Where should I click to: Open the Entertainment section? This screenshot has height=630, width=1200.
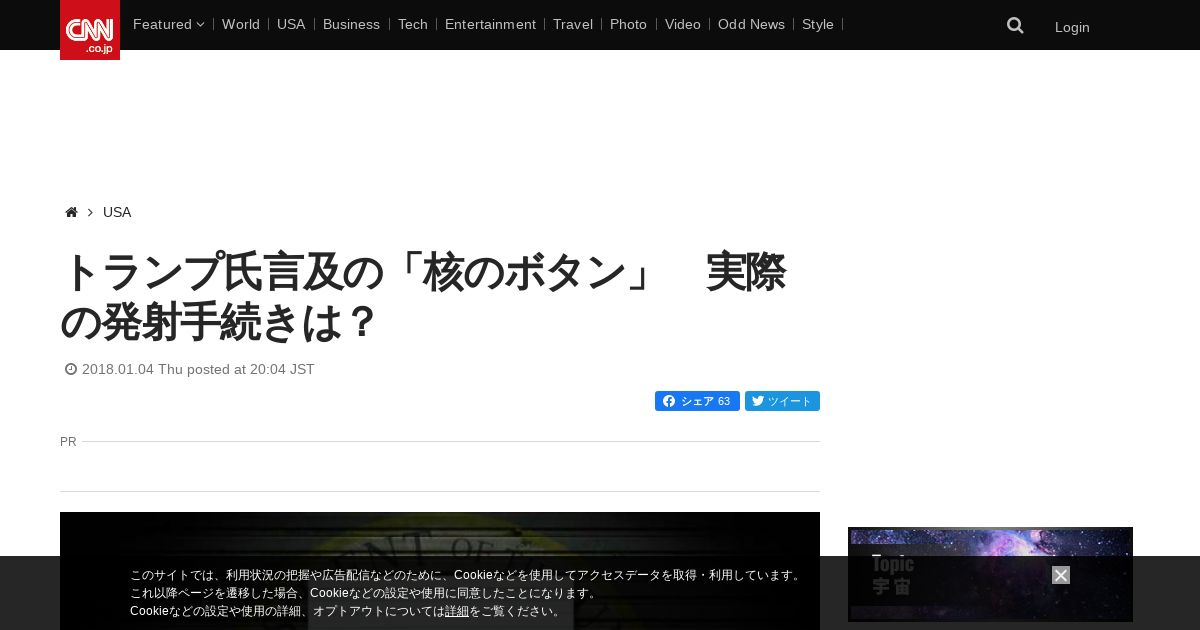490,24
